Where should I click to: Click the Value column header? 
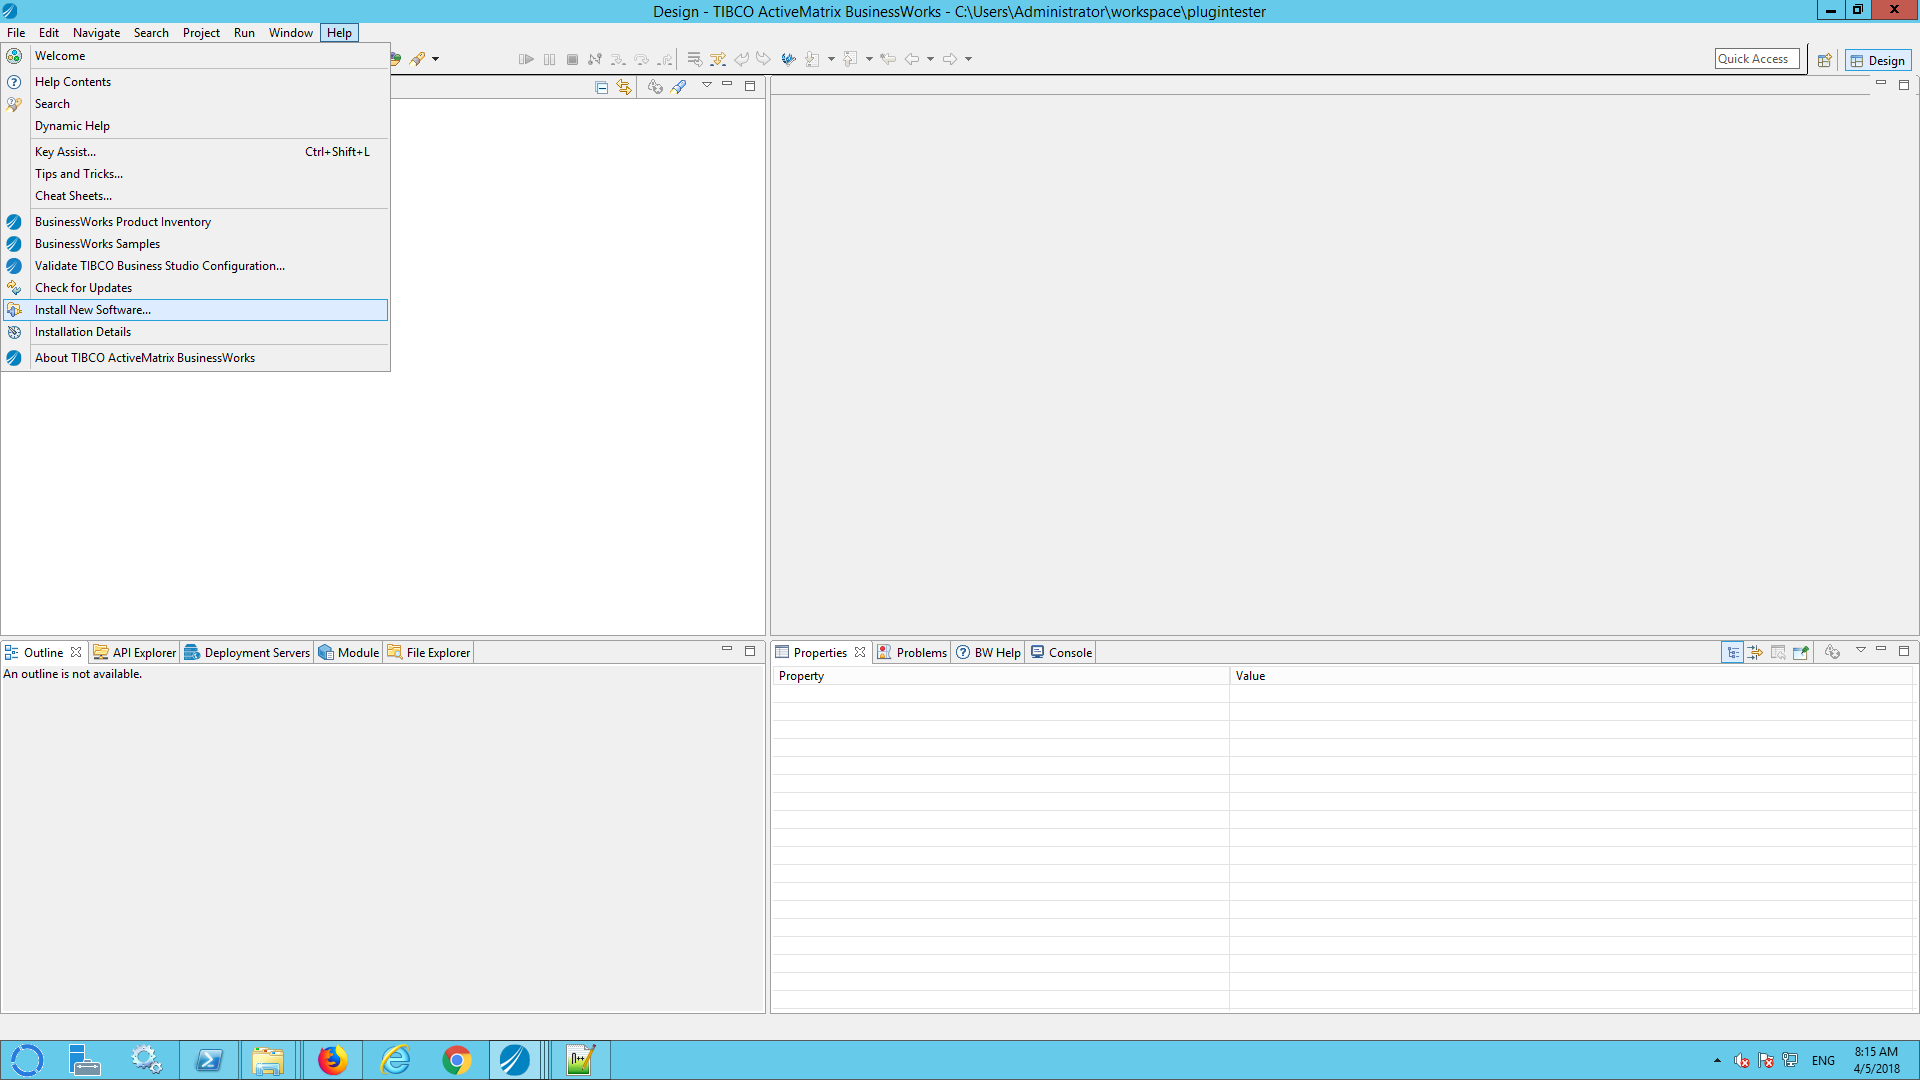(x=1571, y=676)
